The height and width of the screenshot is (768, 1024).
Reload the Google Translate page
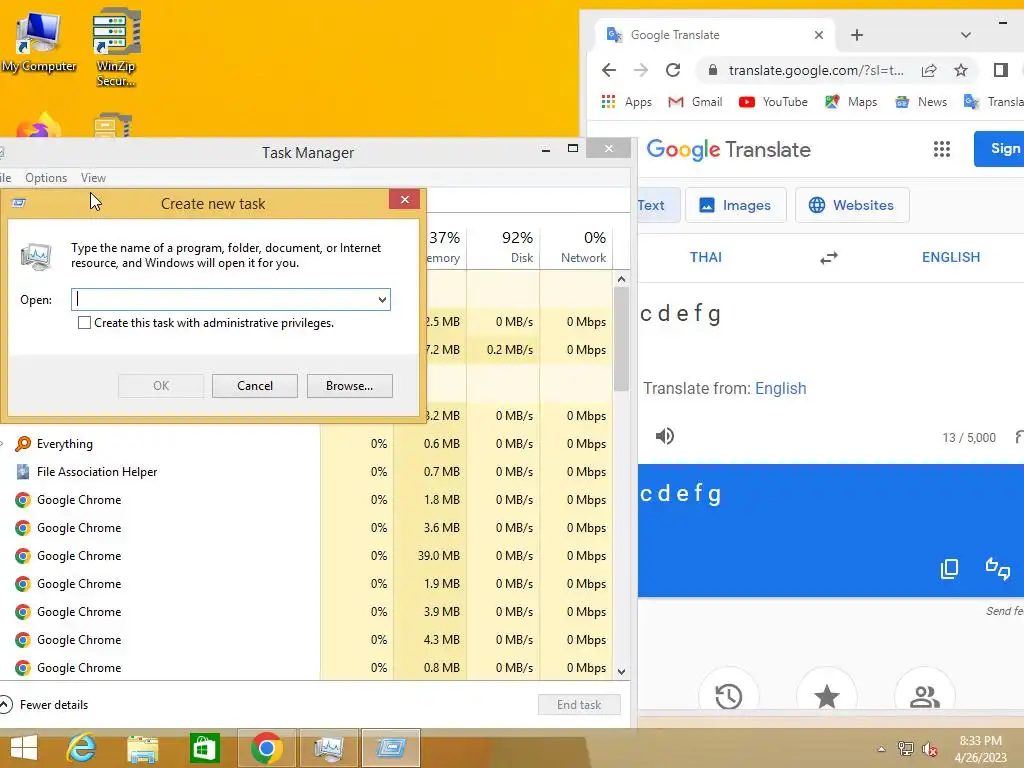[x=673, y=70]
